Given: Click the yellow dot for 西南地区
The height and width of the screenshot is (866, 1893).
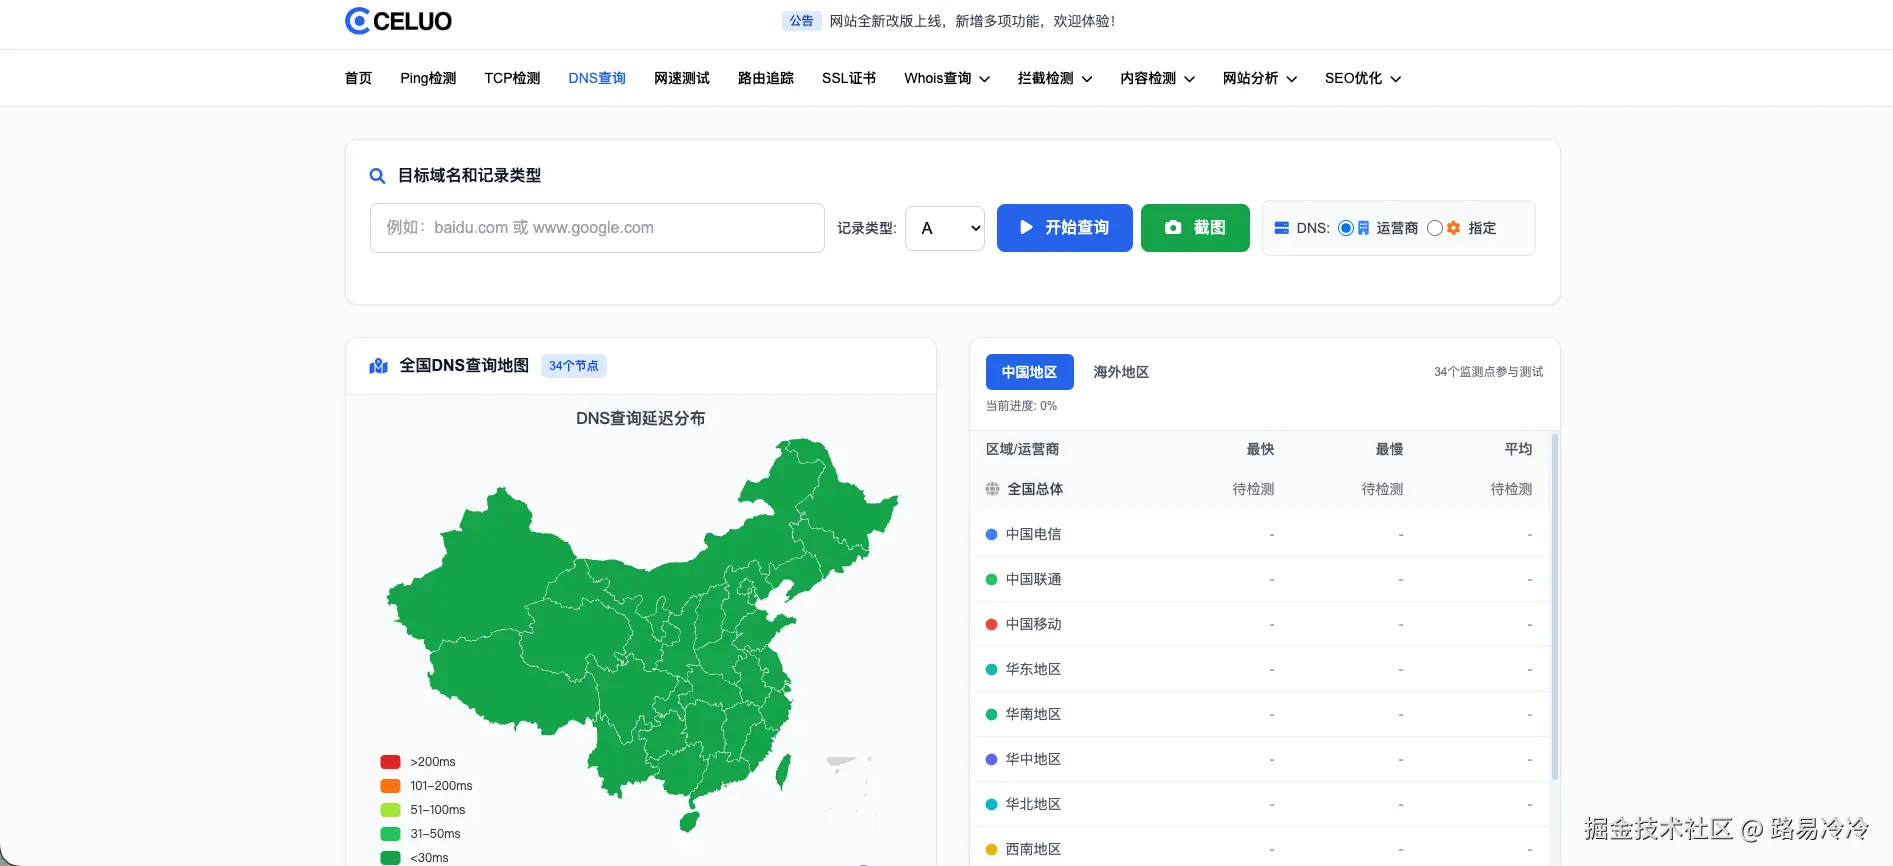Looking at the screenshot, I should pos(992,849).
